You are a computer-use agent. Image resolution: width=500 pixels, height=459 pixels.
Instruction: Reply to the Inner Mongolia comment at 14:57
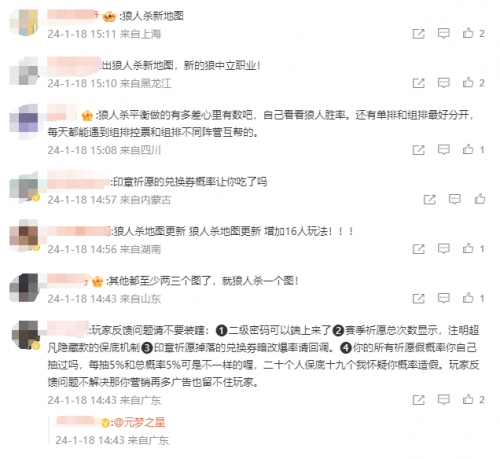[455, 199]
